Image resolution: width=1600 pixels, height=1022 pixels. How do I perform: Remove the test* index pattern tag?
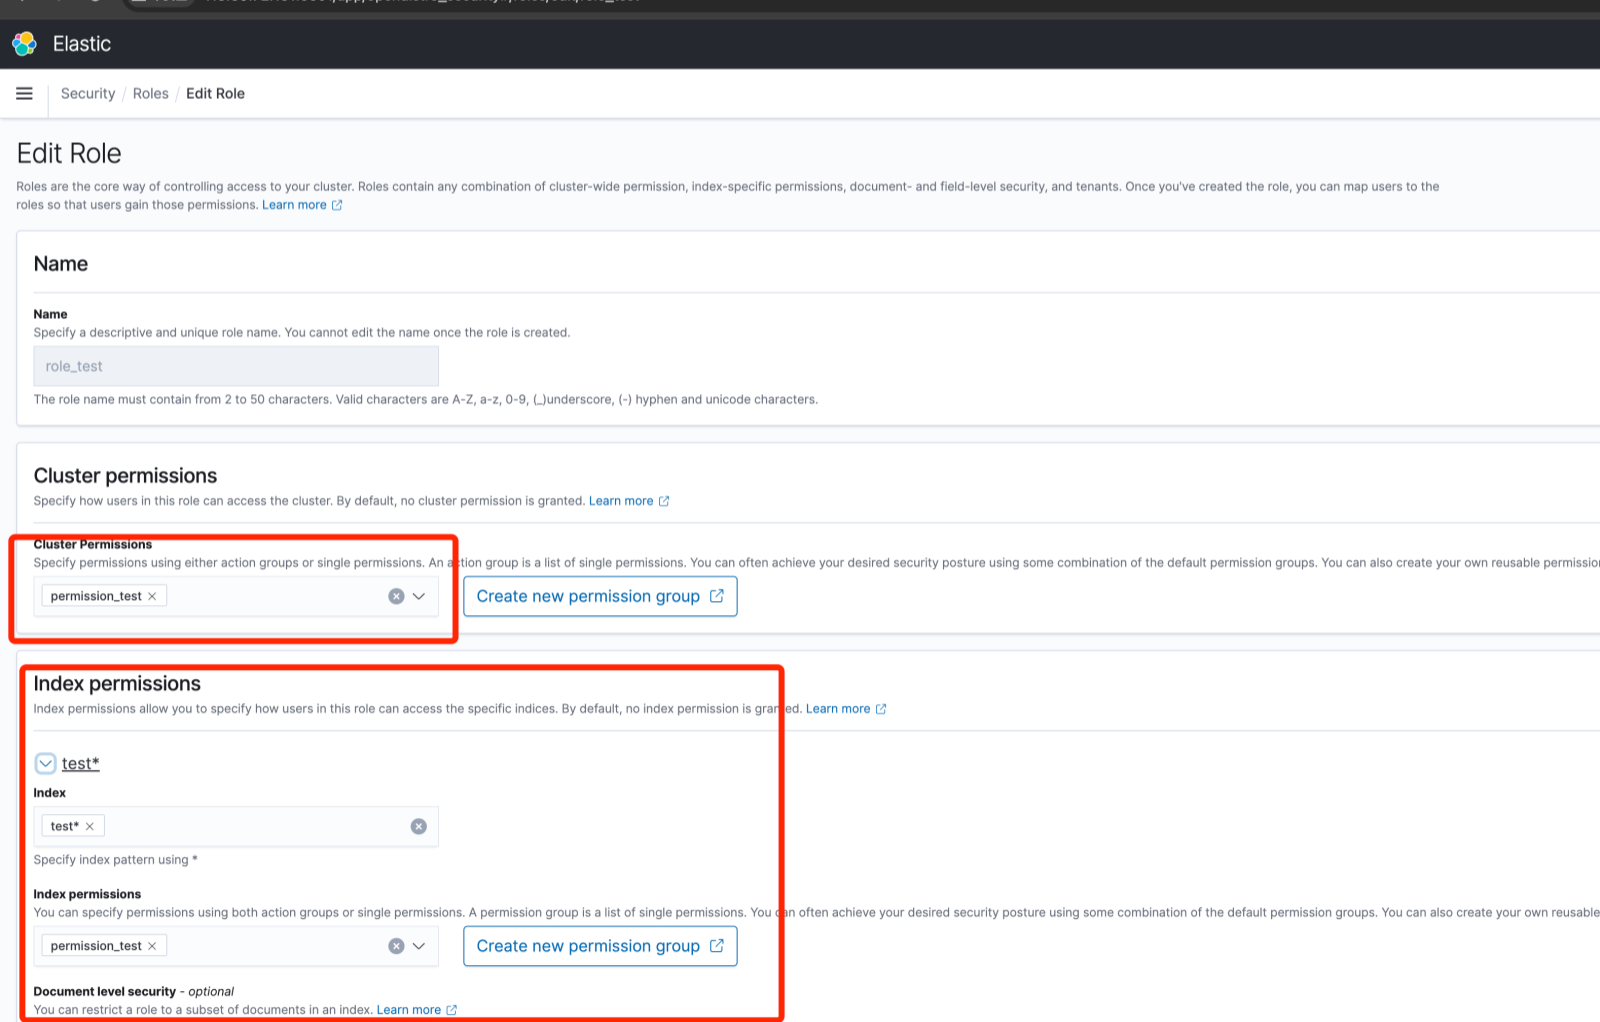point(90,826)
